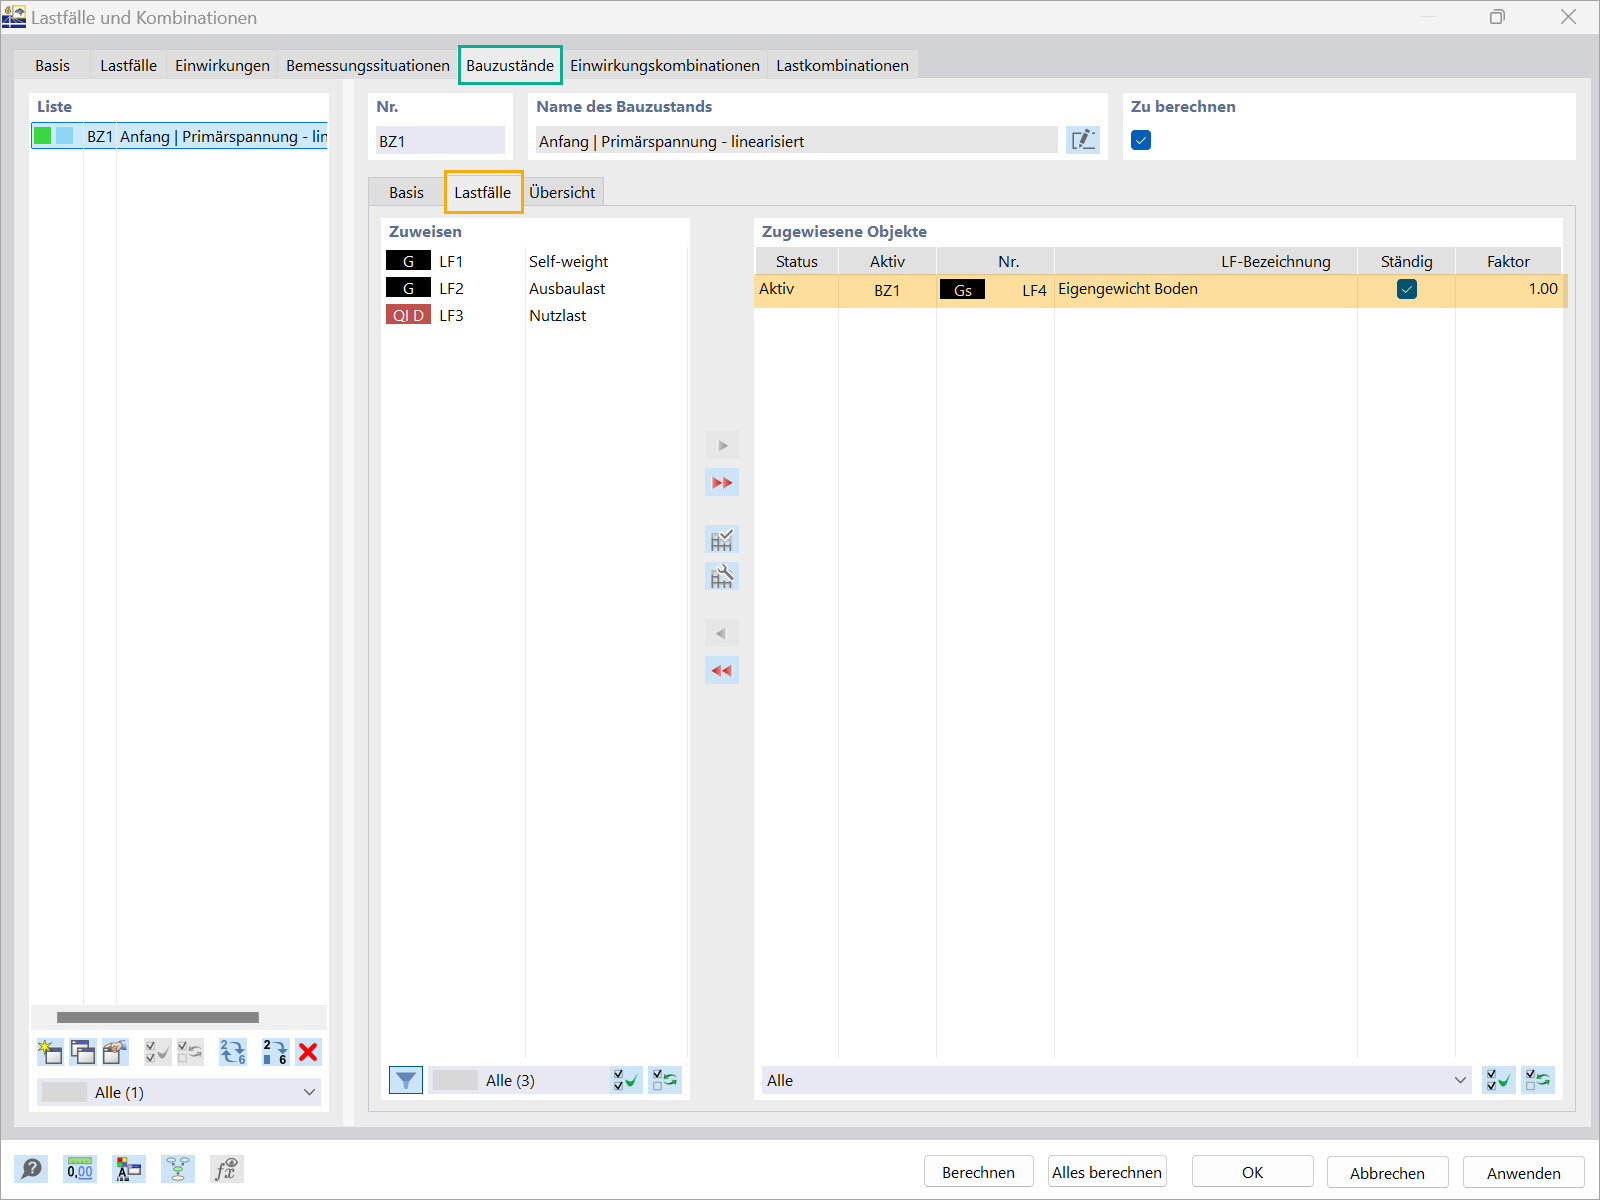The image size is (1600, 1200).
Task: Edit construction stage name via pencil icon
Action: coord(1083,140)
